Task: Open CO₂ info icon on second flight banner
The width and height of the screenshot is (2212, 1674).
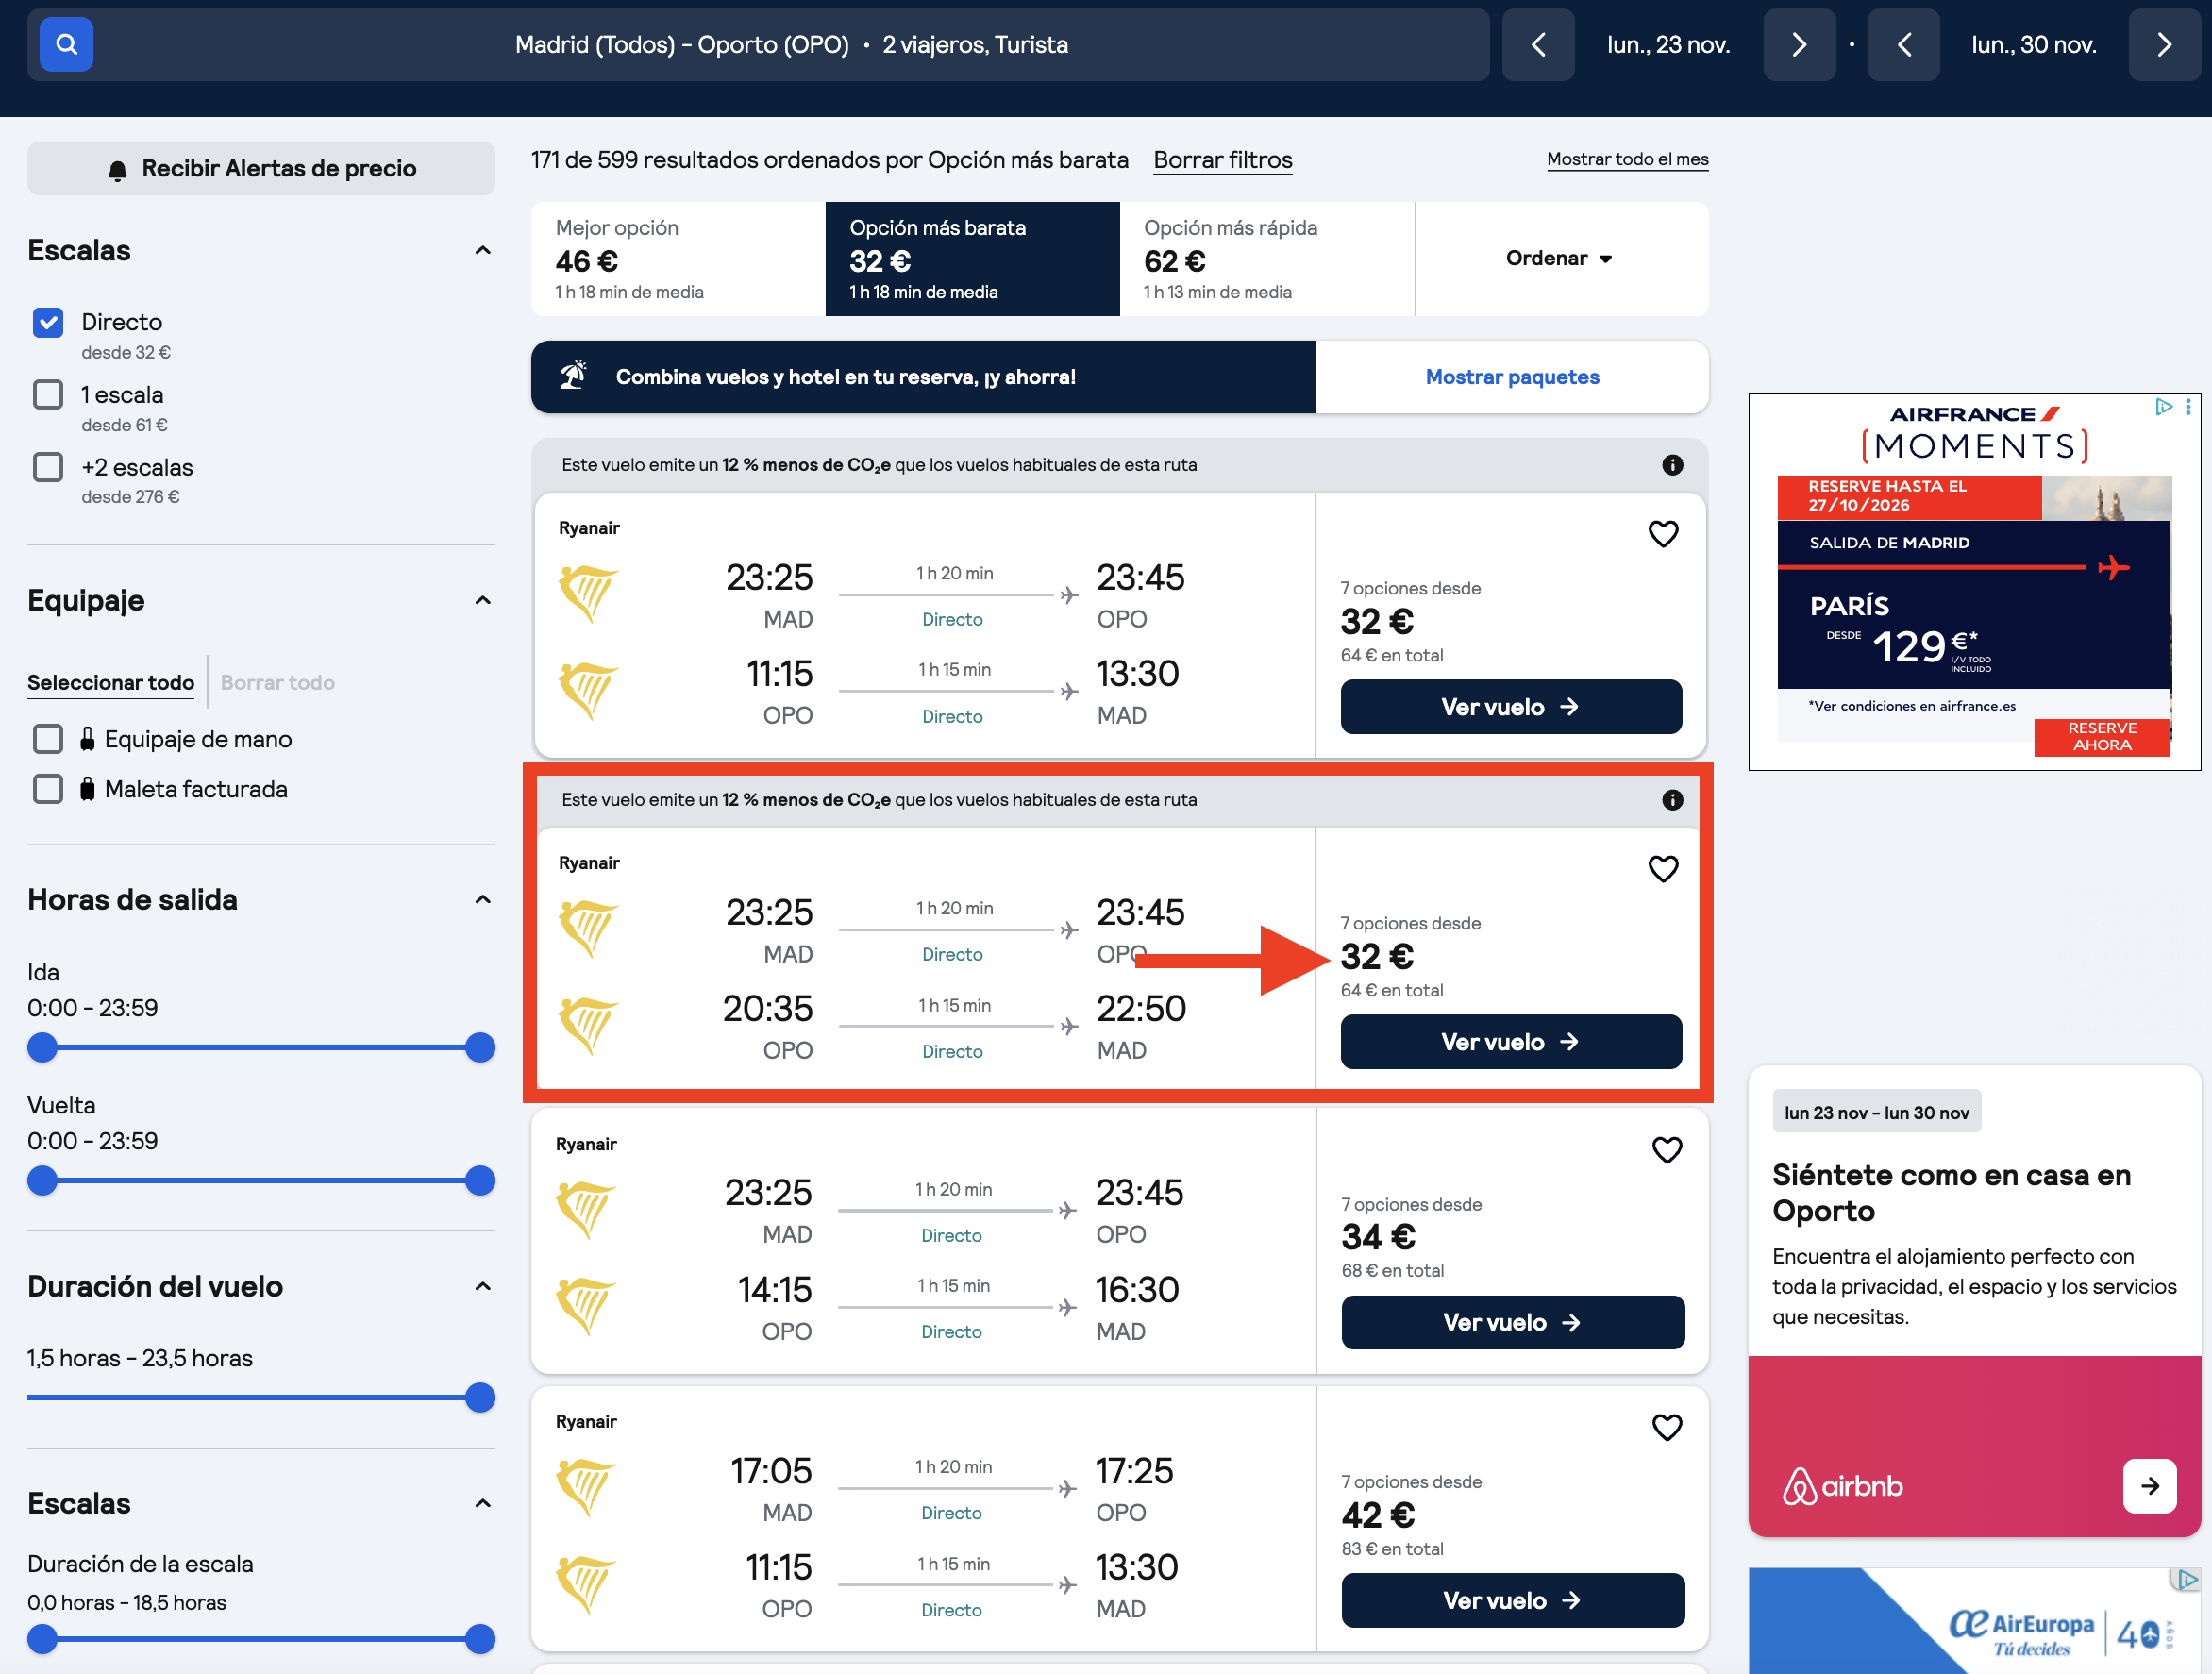Action: click(x=1672, y=800)
